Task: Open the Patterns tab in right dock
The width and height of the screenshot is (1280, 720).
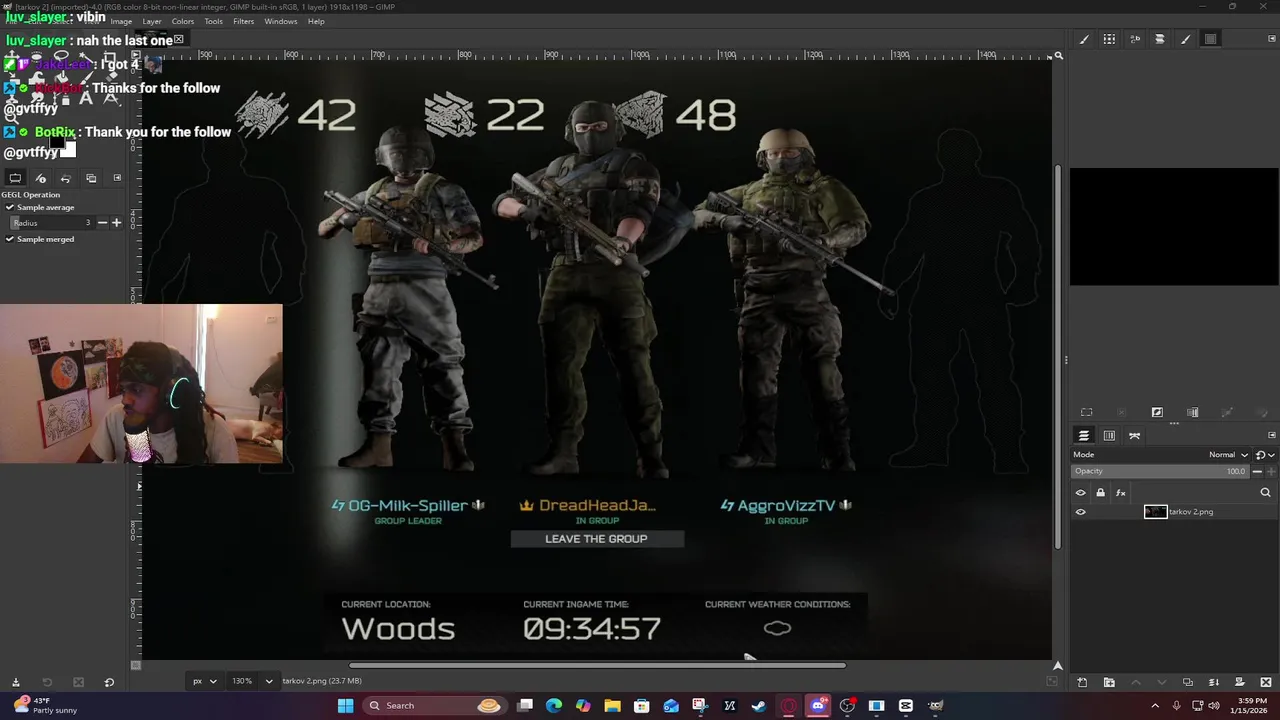Action: [1109, 39]
